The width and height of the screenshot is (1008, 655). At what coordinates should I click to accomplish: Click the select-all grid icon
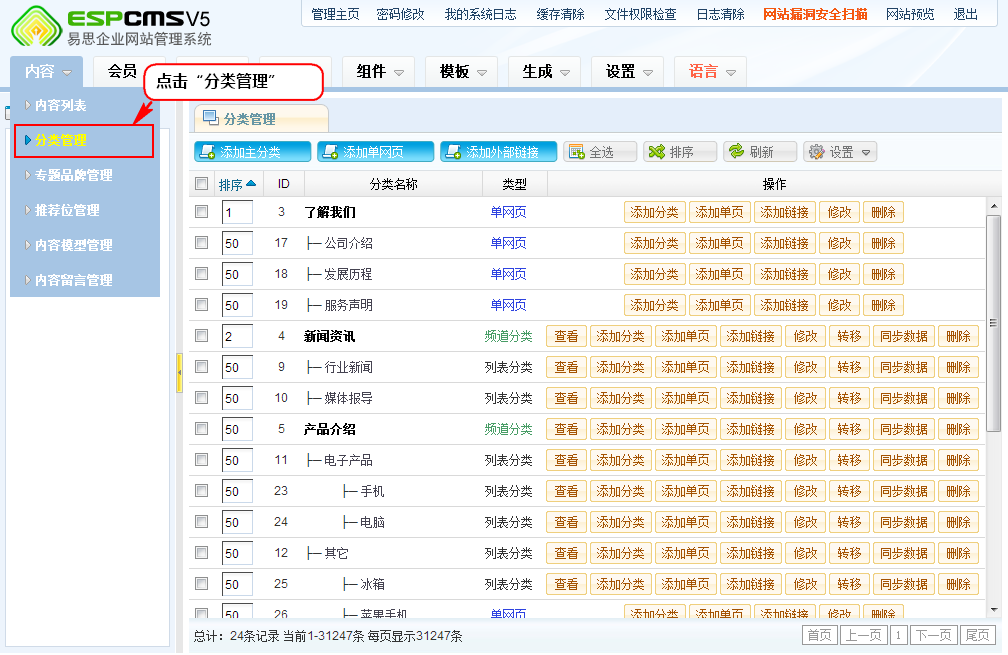[577, 152]
